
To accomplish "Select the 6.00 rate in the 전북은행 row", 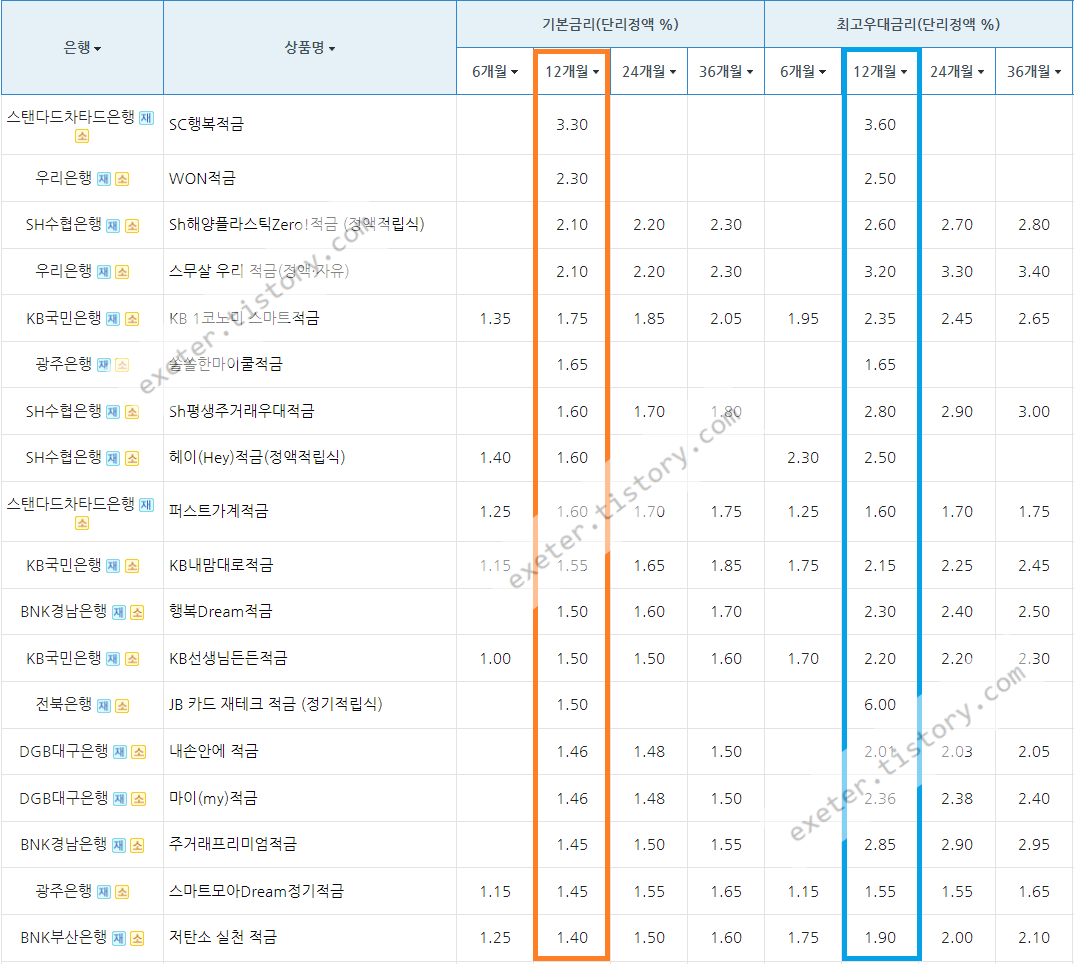I will 880,705.
